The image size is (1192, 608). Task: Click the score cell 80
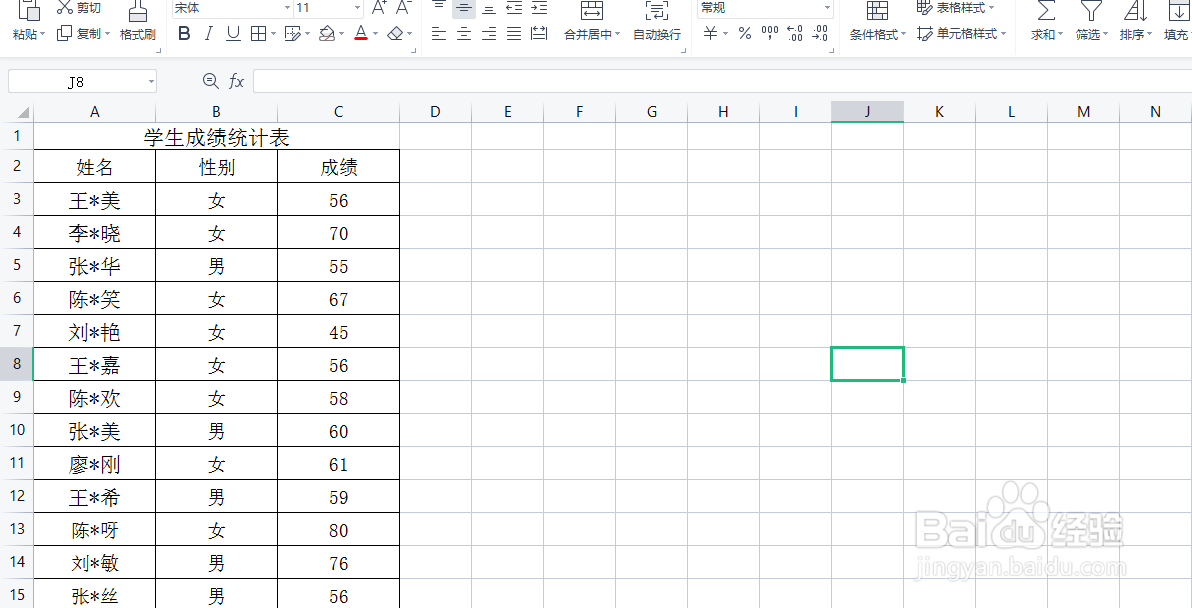click(338, 530)
